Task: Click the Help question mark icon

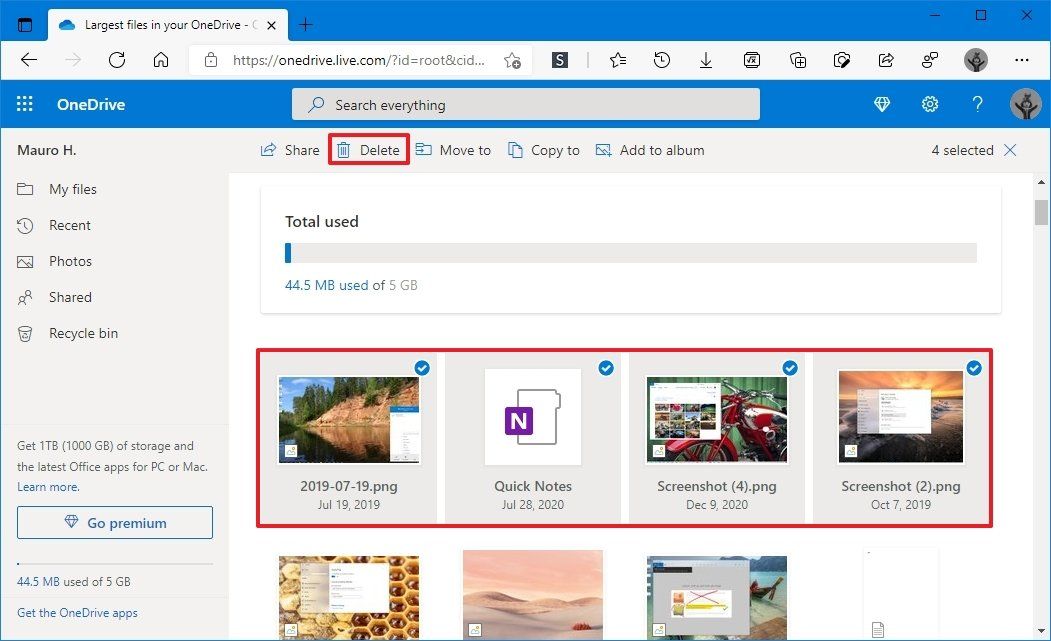Action: tap(977, 103)
